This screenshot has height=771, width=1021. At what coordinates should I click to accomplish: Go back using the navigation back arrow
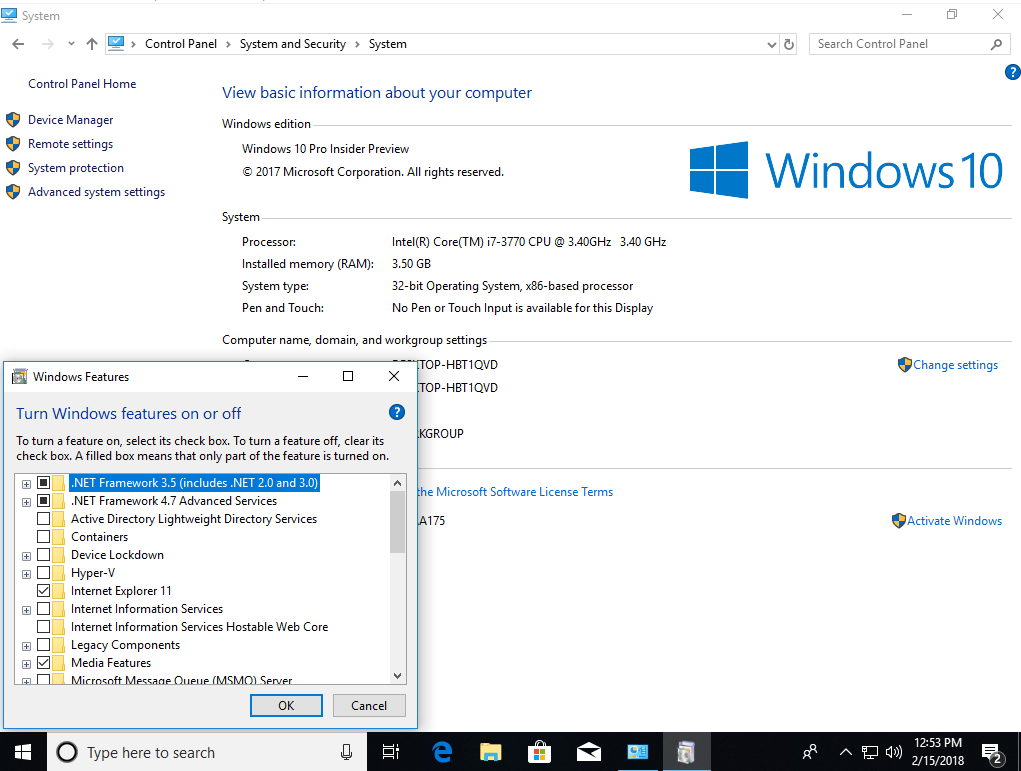coord(18,44)
